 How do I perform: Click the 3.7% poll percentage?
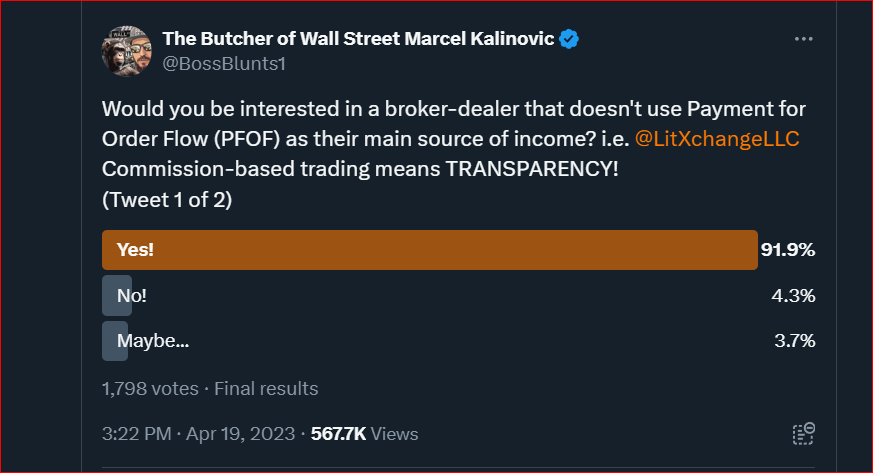pyautogui.click(x=795, y=340)
